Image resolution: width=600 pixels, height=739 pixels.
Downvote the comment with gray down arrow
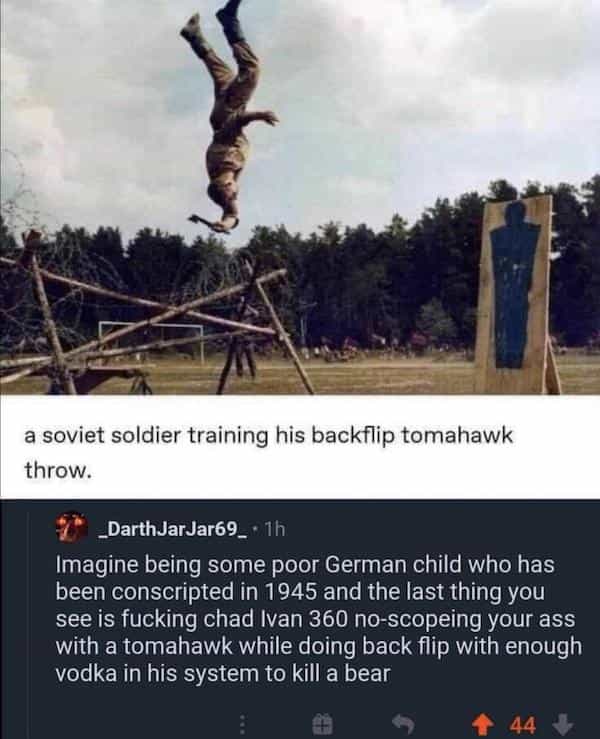pos(562,723)
